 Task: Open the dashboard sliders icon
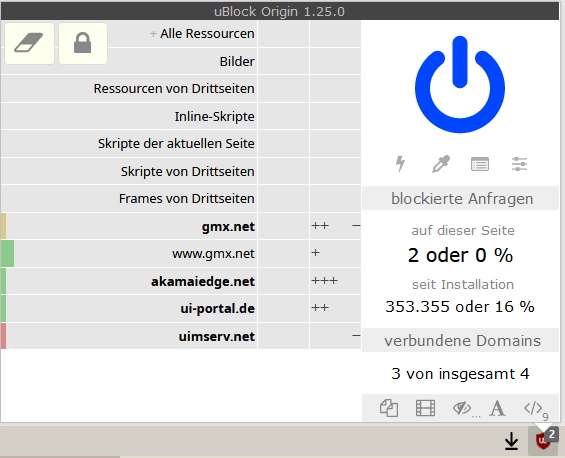pyautogui.click(x=519, y=164)
